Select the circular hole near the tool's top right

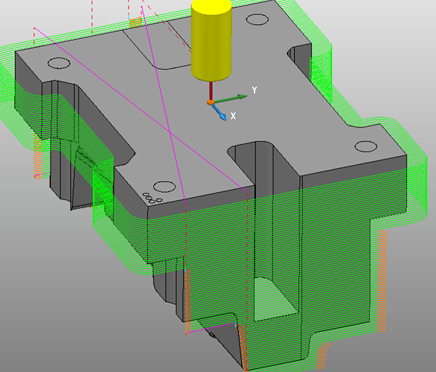257,19
